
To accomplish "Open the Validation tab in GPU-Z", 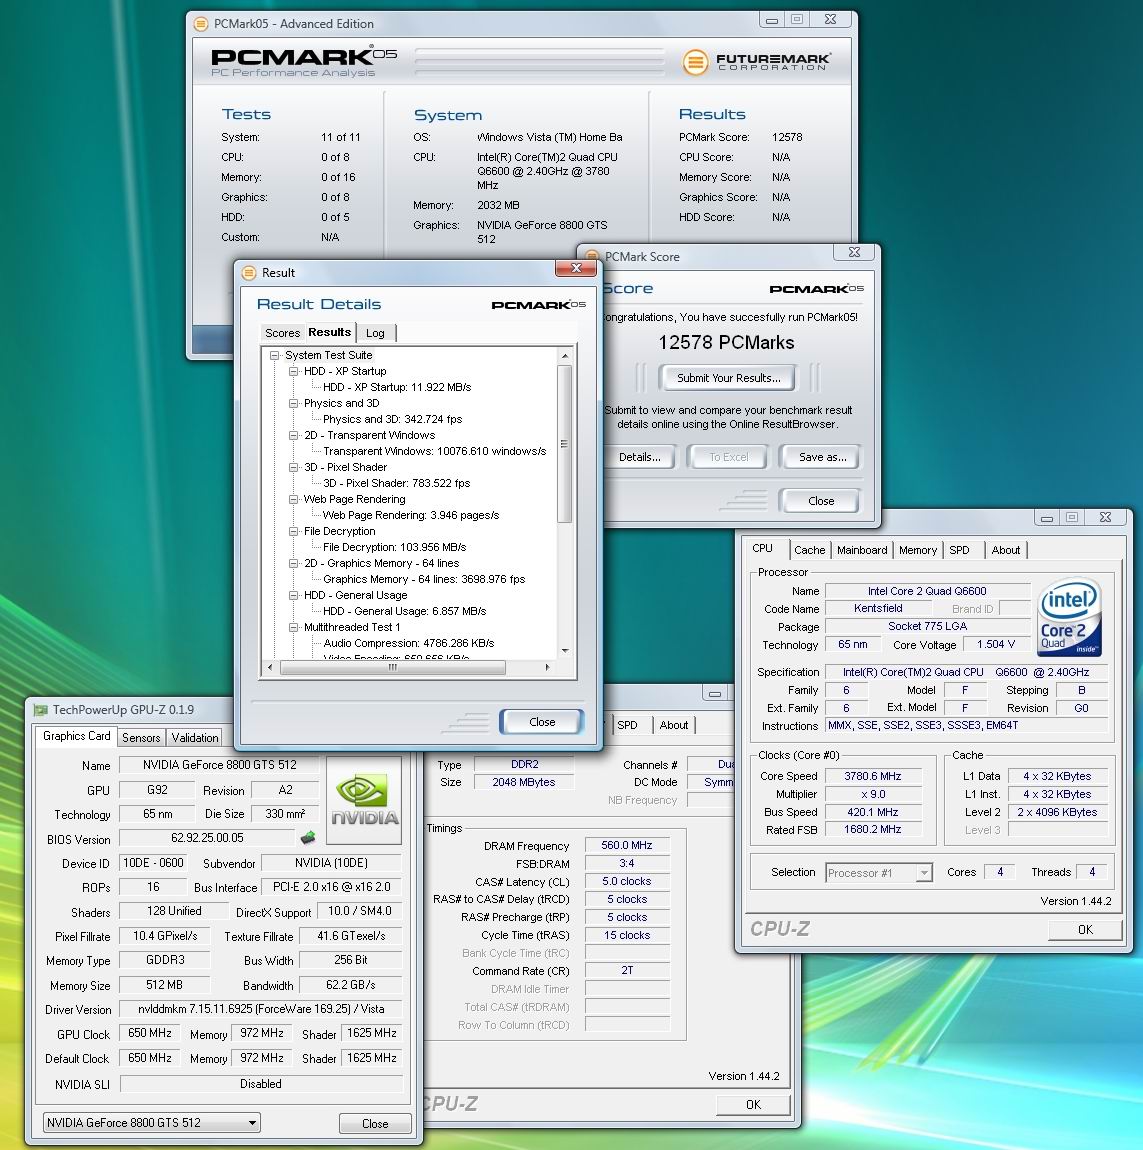I will pos(195,738).
